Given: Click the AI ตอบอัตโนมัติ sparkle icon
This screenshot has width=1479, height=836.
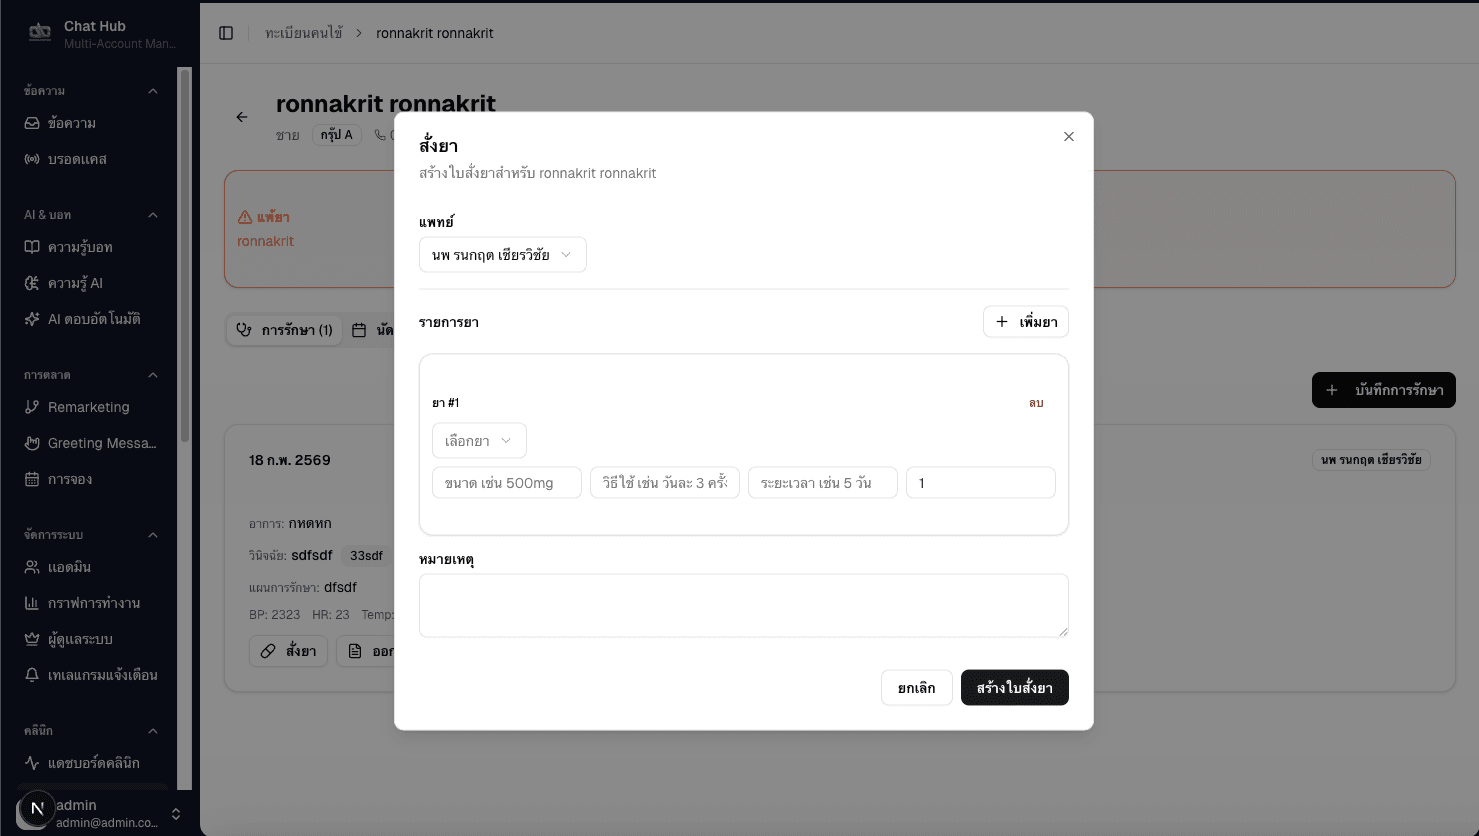Looking at the screenshot, I should pyautogui.click(x=32, y=319).
